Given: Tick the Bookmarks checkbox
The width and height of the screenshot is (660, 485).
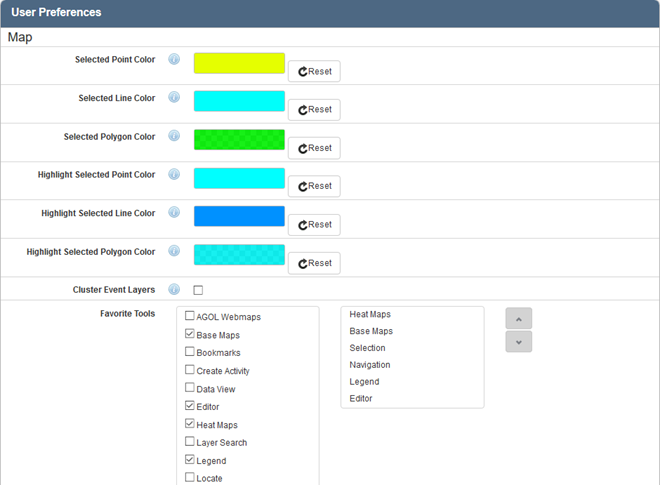Looking at the screenshot, I should [x=190, y=353].
